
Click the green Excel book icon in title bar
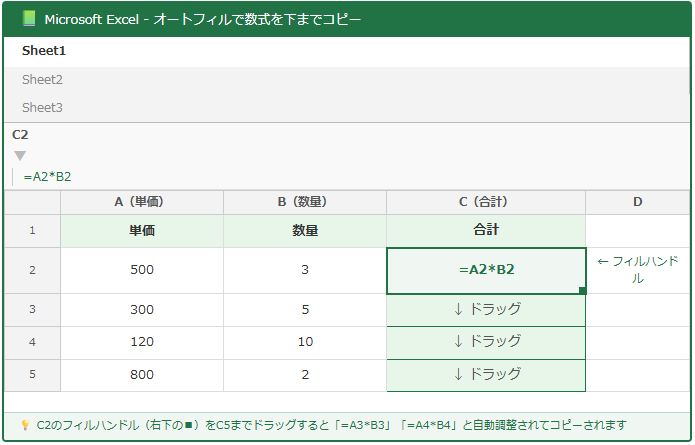click(x=28, y=19)
